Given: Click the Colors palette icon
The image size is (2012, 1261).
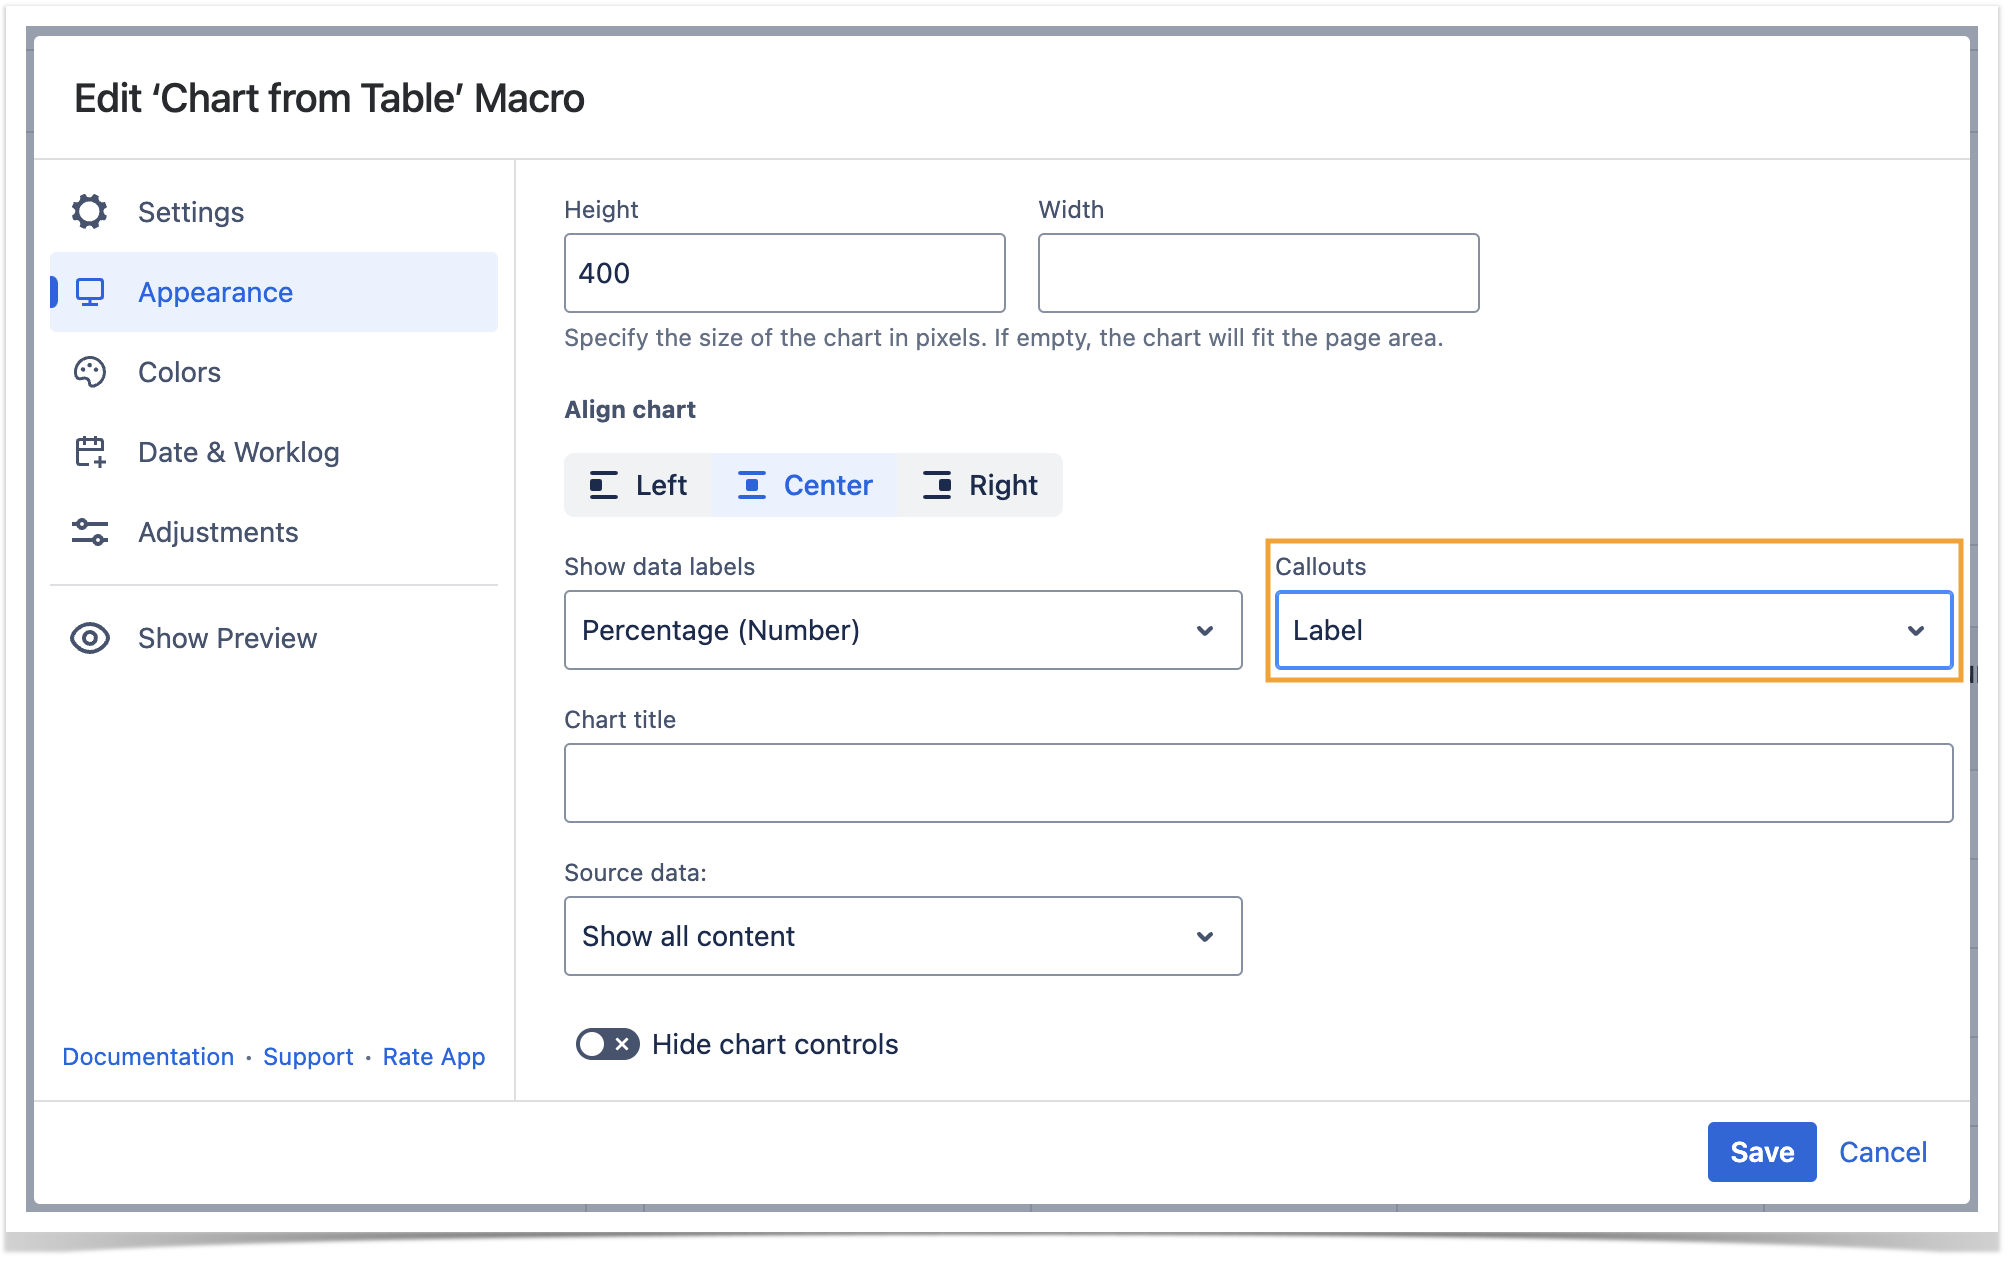Looking at the screenshot, I should 90,372.
